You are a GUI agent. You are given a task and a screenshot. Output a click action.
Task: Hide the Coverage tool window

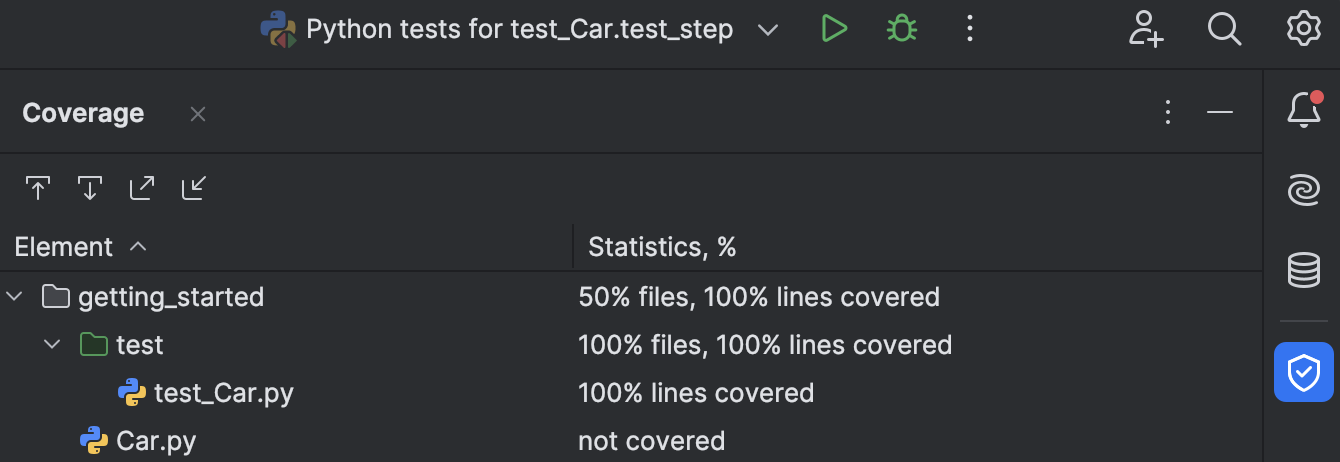click(1220, 112)
